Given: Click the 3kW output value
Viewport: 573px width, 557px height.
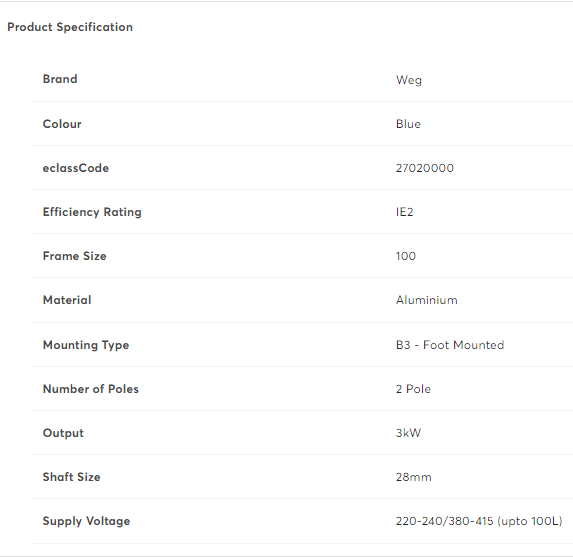Looking at the screenshot, I should pyautogui.click(x=408, y=433).
